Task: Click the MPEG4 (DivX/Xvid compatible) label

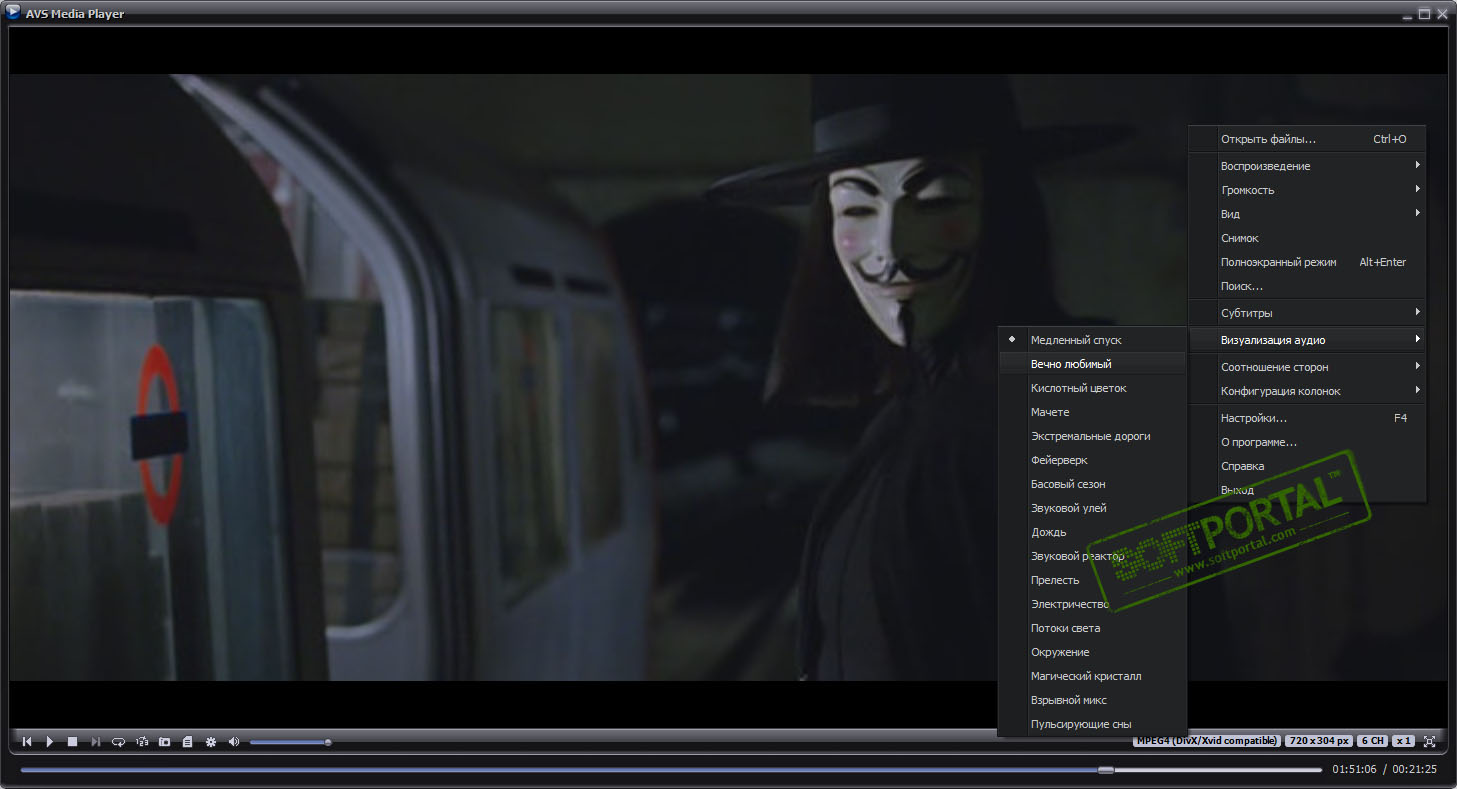Action: (x=1207, y=741)
